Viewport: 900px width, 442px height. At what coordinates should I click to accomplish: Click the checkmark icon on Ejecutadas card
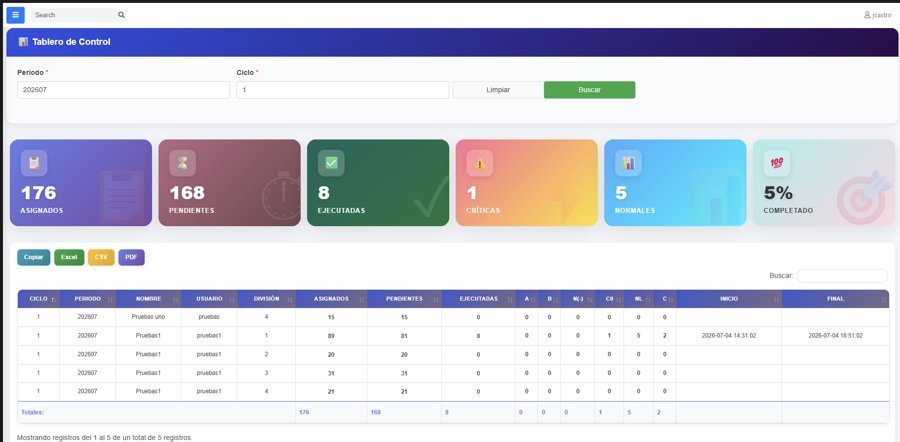[x=331, y=163]
